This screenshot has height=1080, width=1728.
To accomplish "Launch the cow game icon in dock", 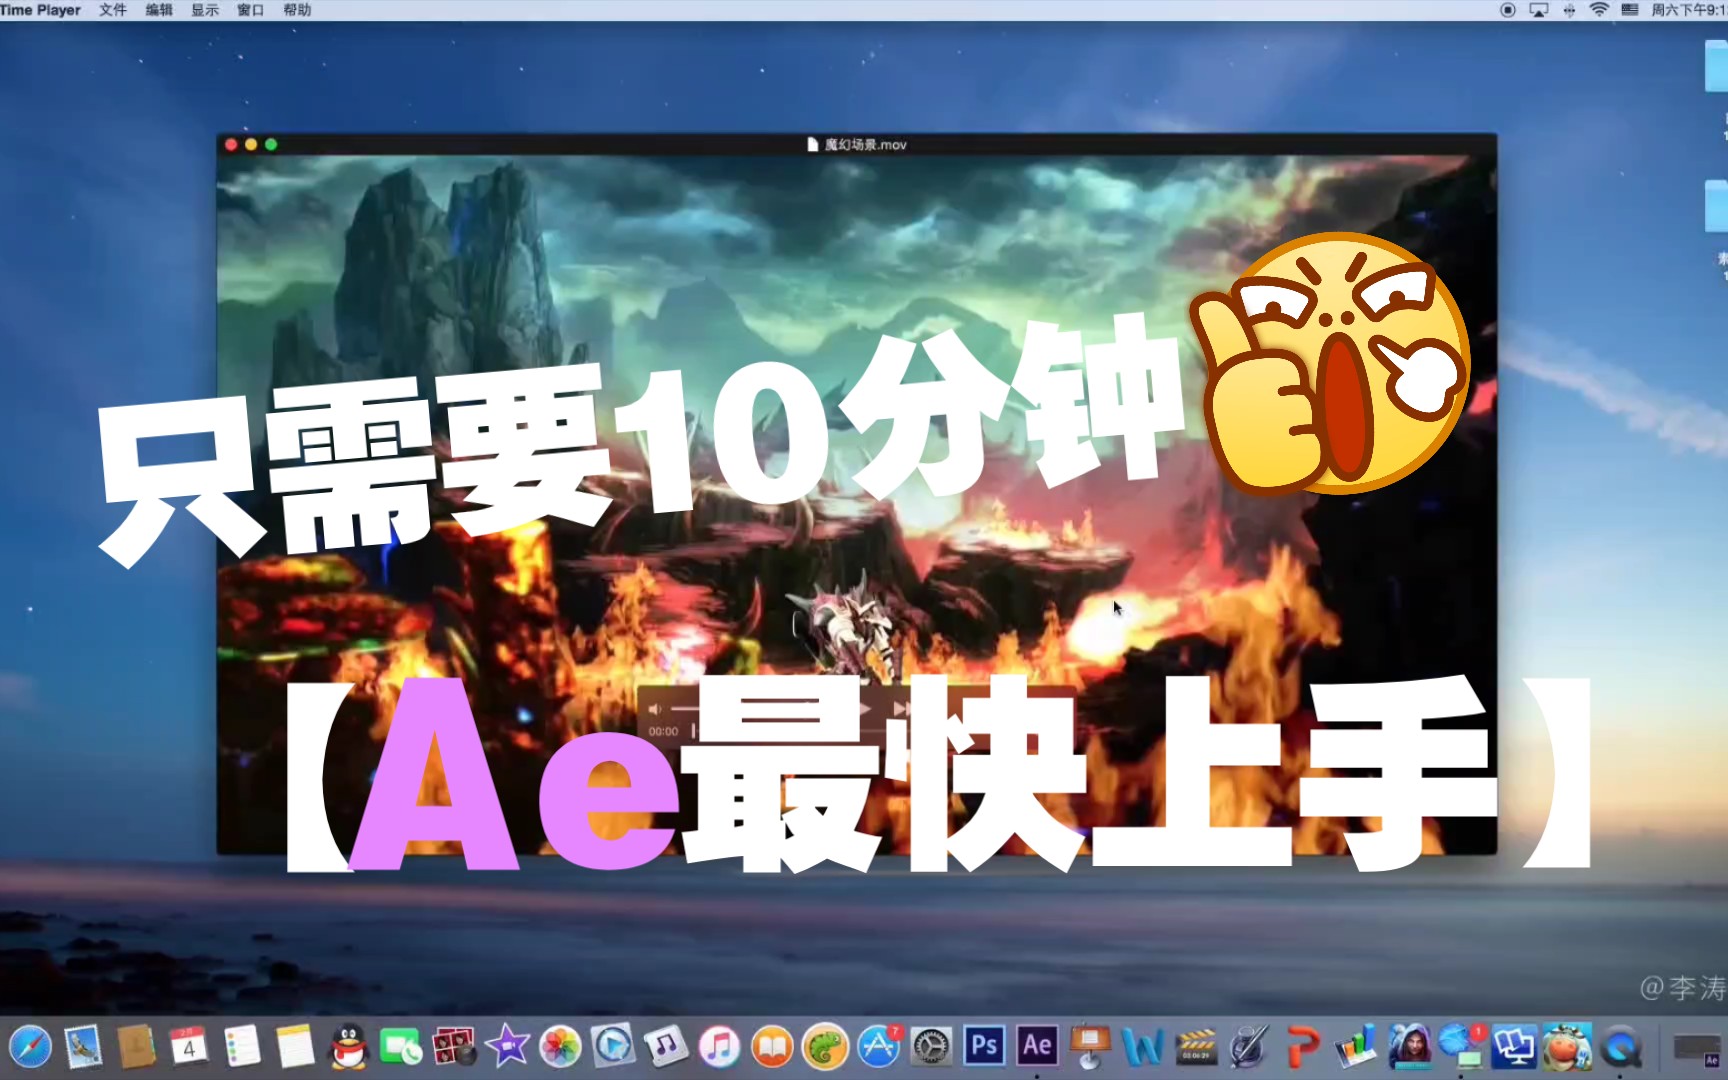I will [1567, 1047].
